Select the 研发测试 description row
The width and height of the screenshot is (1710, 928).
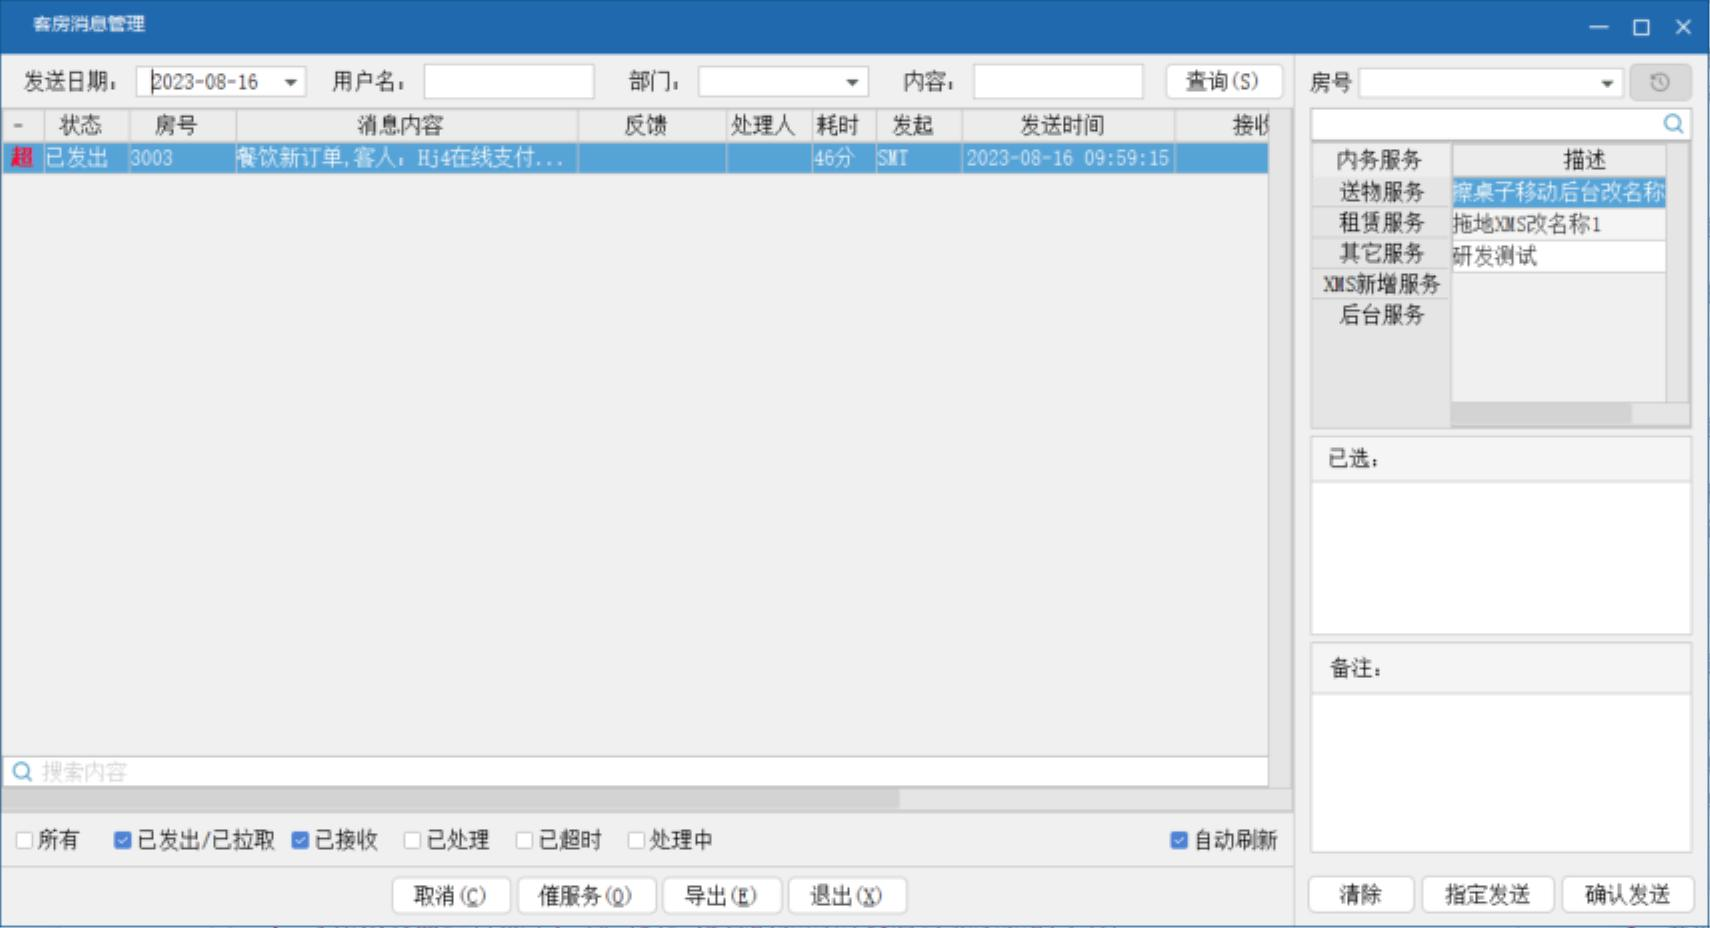(1557, 256)
